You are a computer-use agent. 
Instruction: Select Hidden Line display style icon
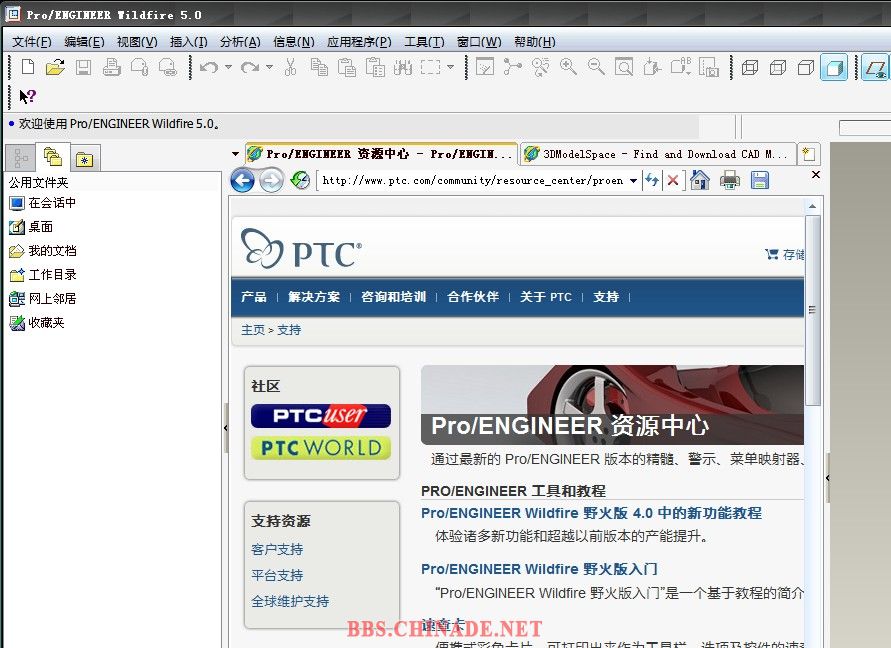(778, 68)
